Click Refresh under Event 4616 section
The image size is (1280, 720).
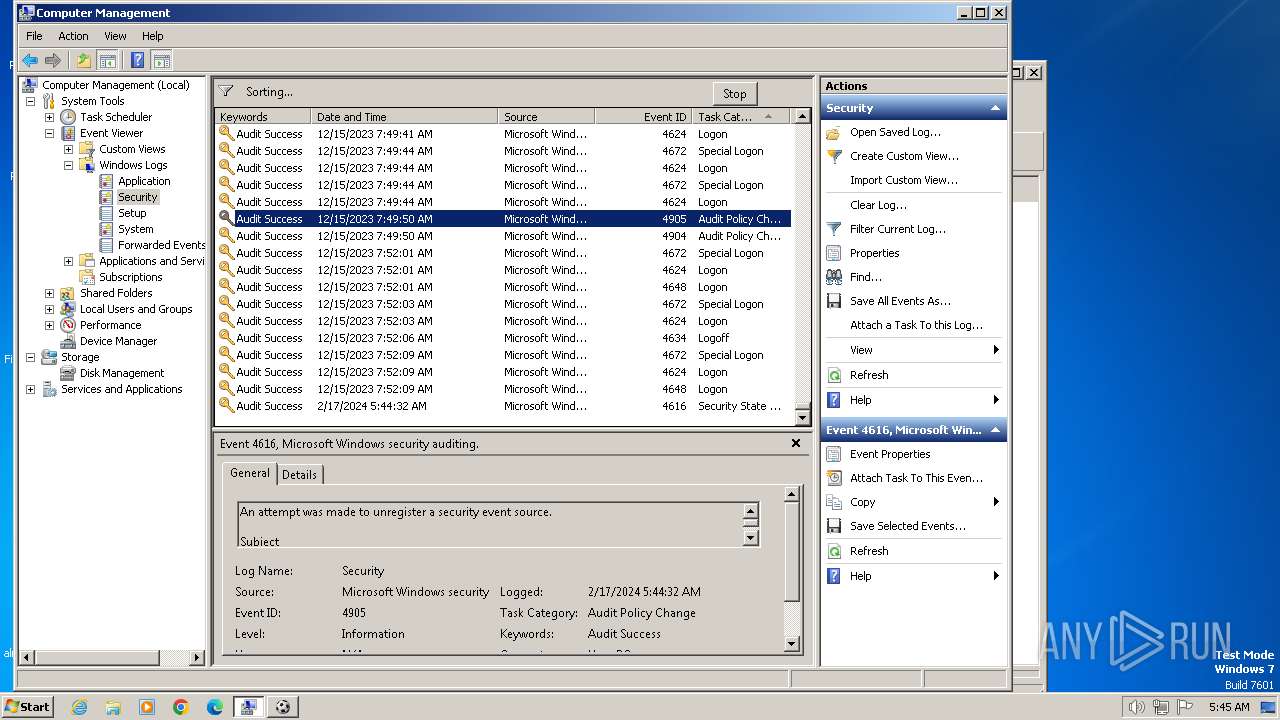pyautogui.click(x=868, y=551)
